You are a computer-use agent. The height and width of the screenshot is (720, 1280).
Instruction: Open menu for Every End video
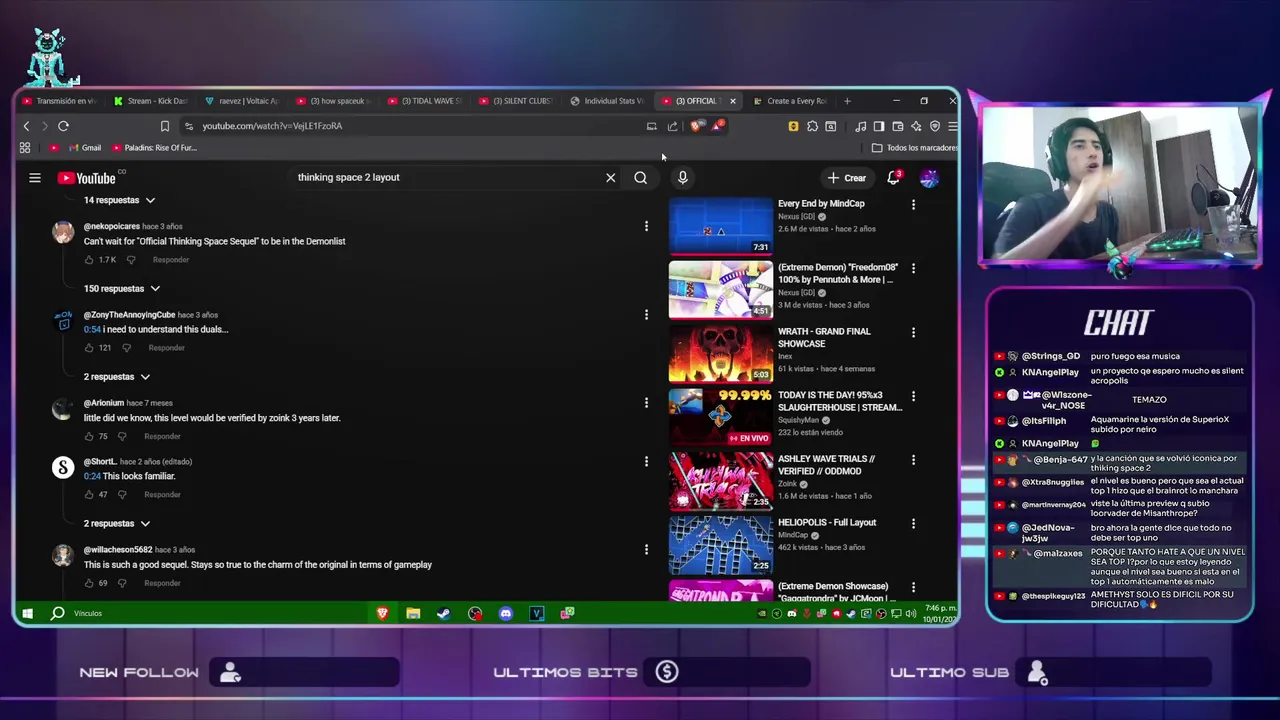tap(913, 205)
